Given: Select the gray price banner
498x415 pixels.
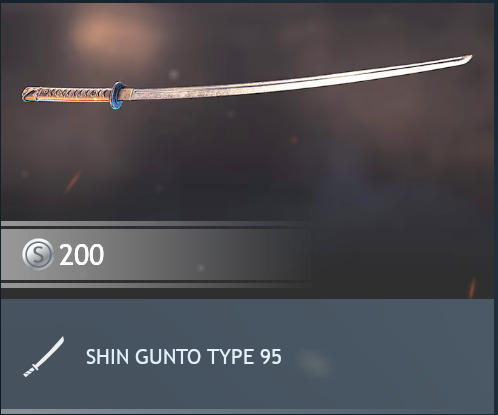Looking at the screenshot, I should click(157, 254).
